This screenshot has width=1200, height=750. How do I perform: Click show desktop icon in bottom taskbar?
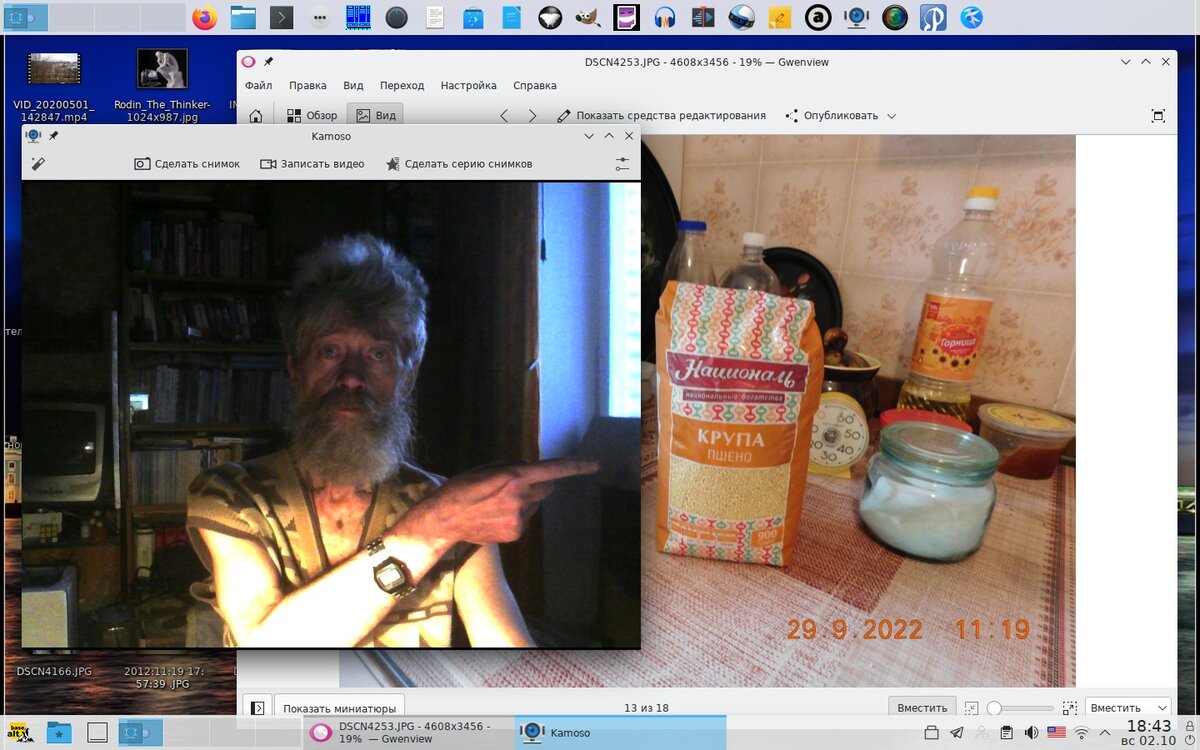97,733
